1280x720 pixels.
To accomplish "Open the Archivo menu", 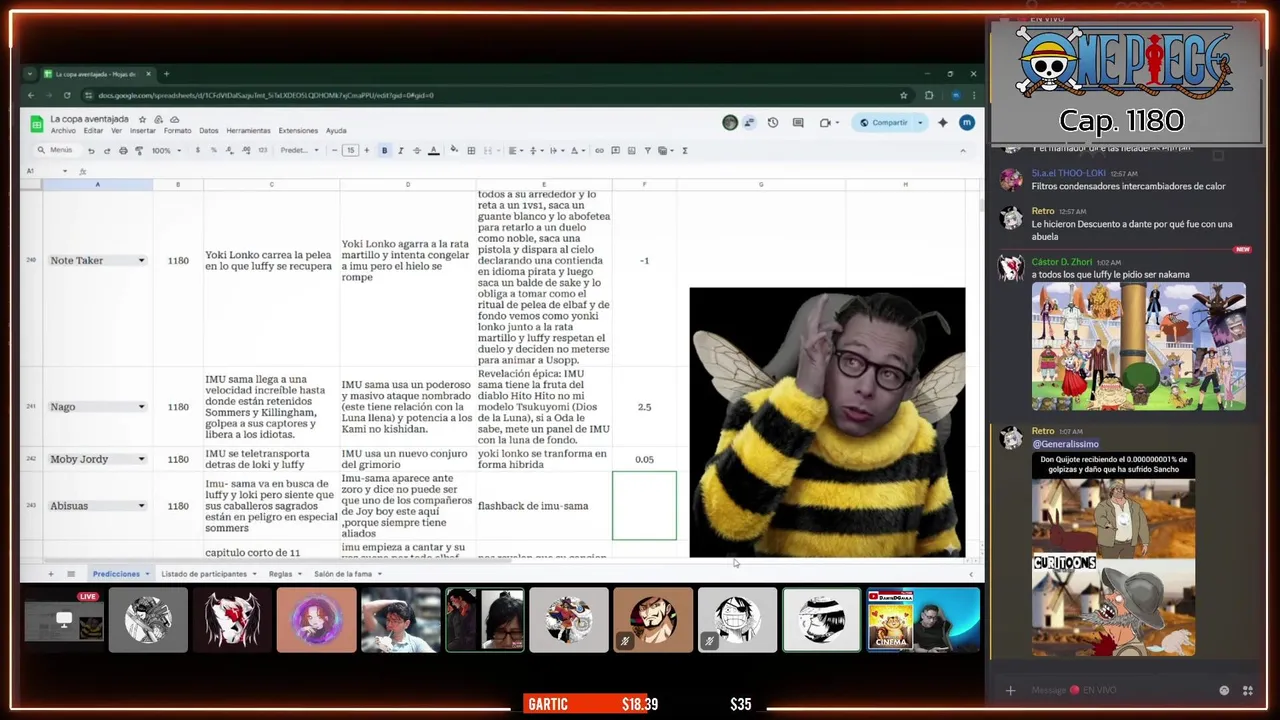I will click(63, 131).
